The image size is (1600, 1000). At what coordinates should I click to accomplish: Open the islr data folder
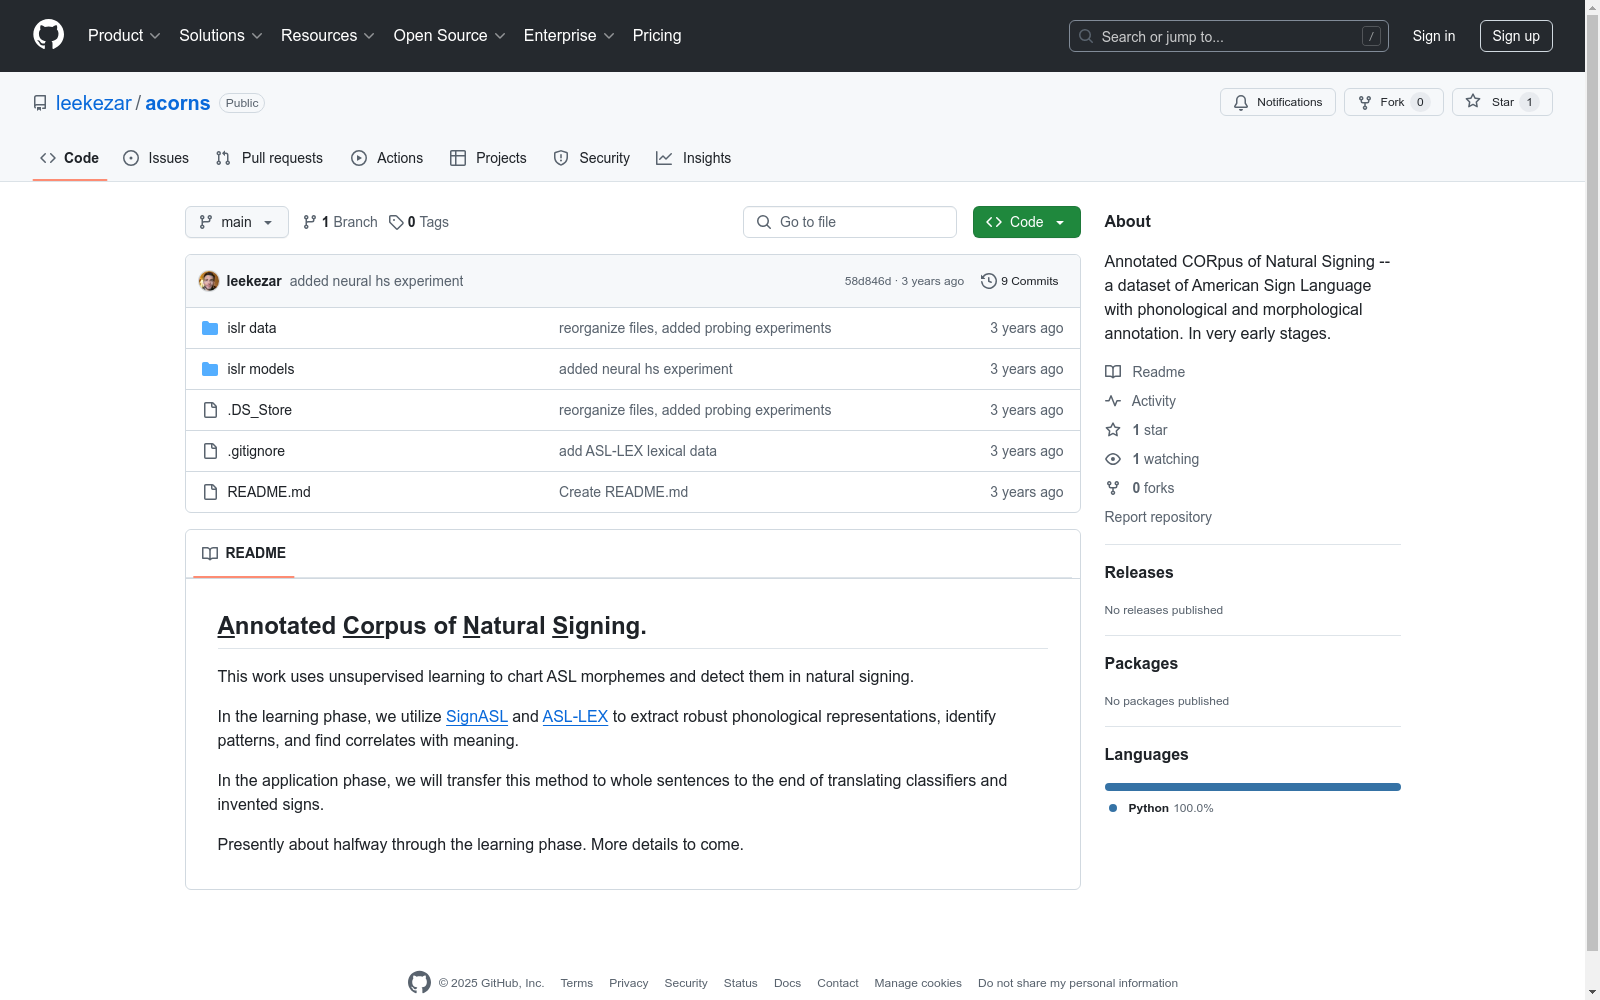[252, 328]
